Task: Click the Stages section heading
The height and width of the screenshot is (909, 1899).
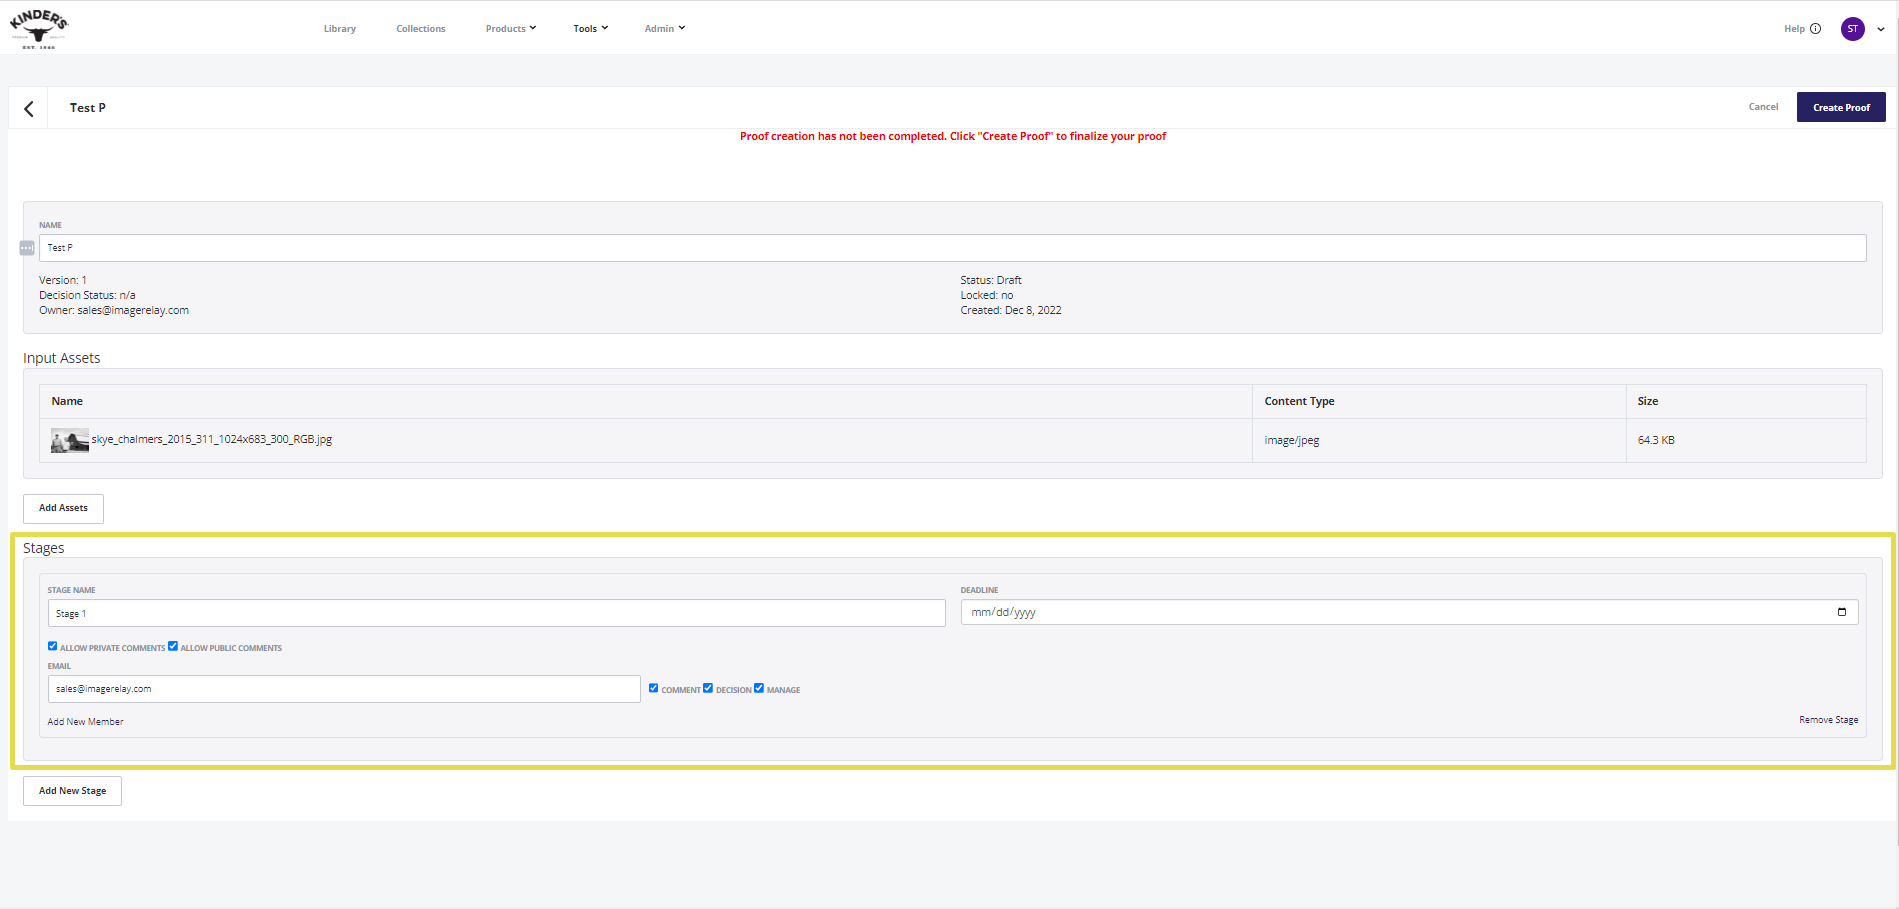Action: 44,548
